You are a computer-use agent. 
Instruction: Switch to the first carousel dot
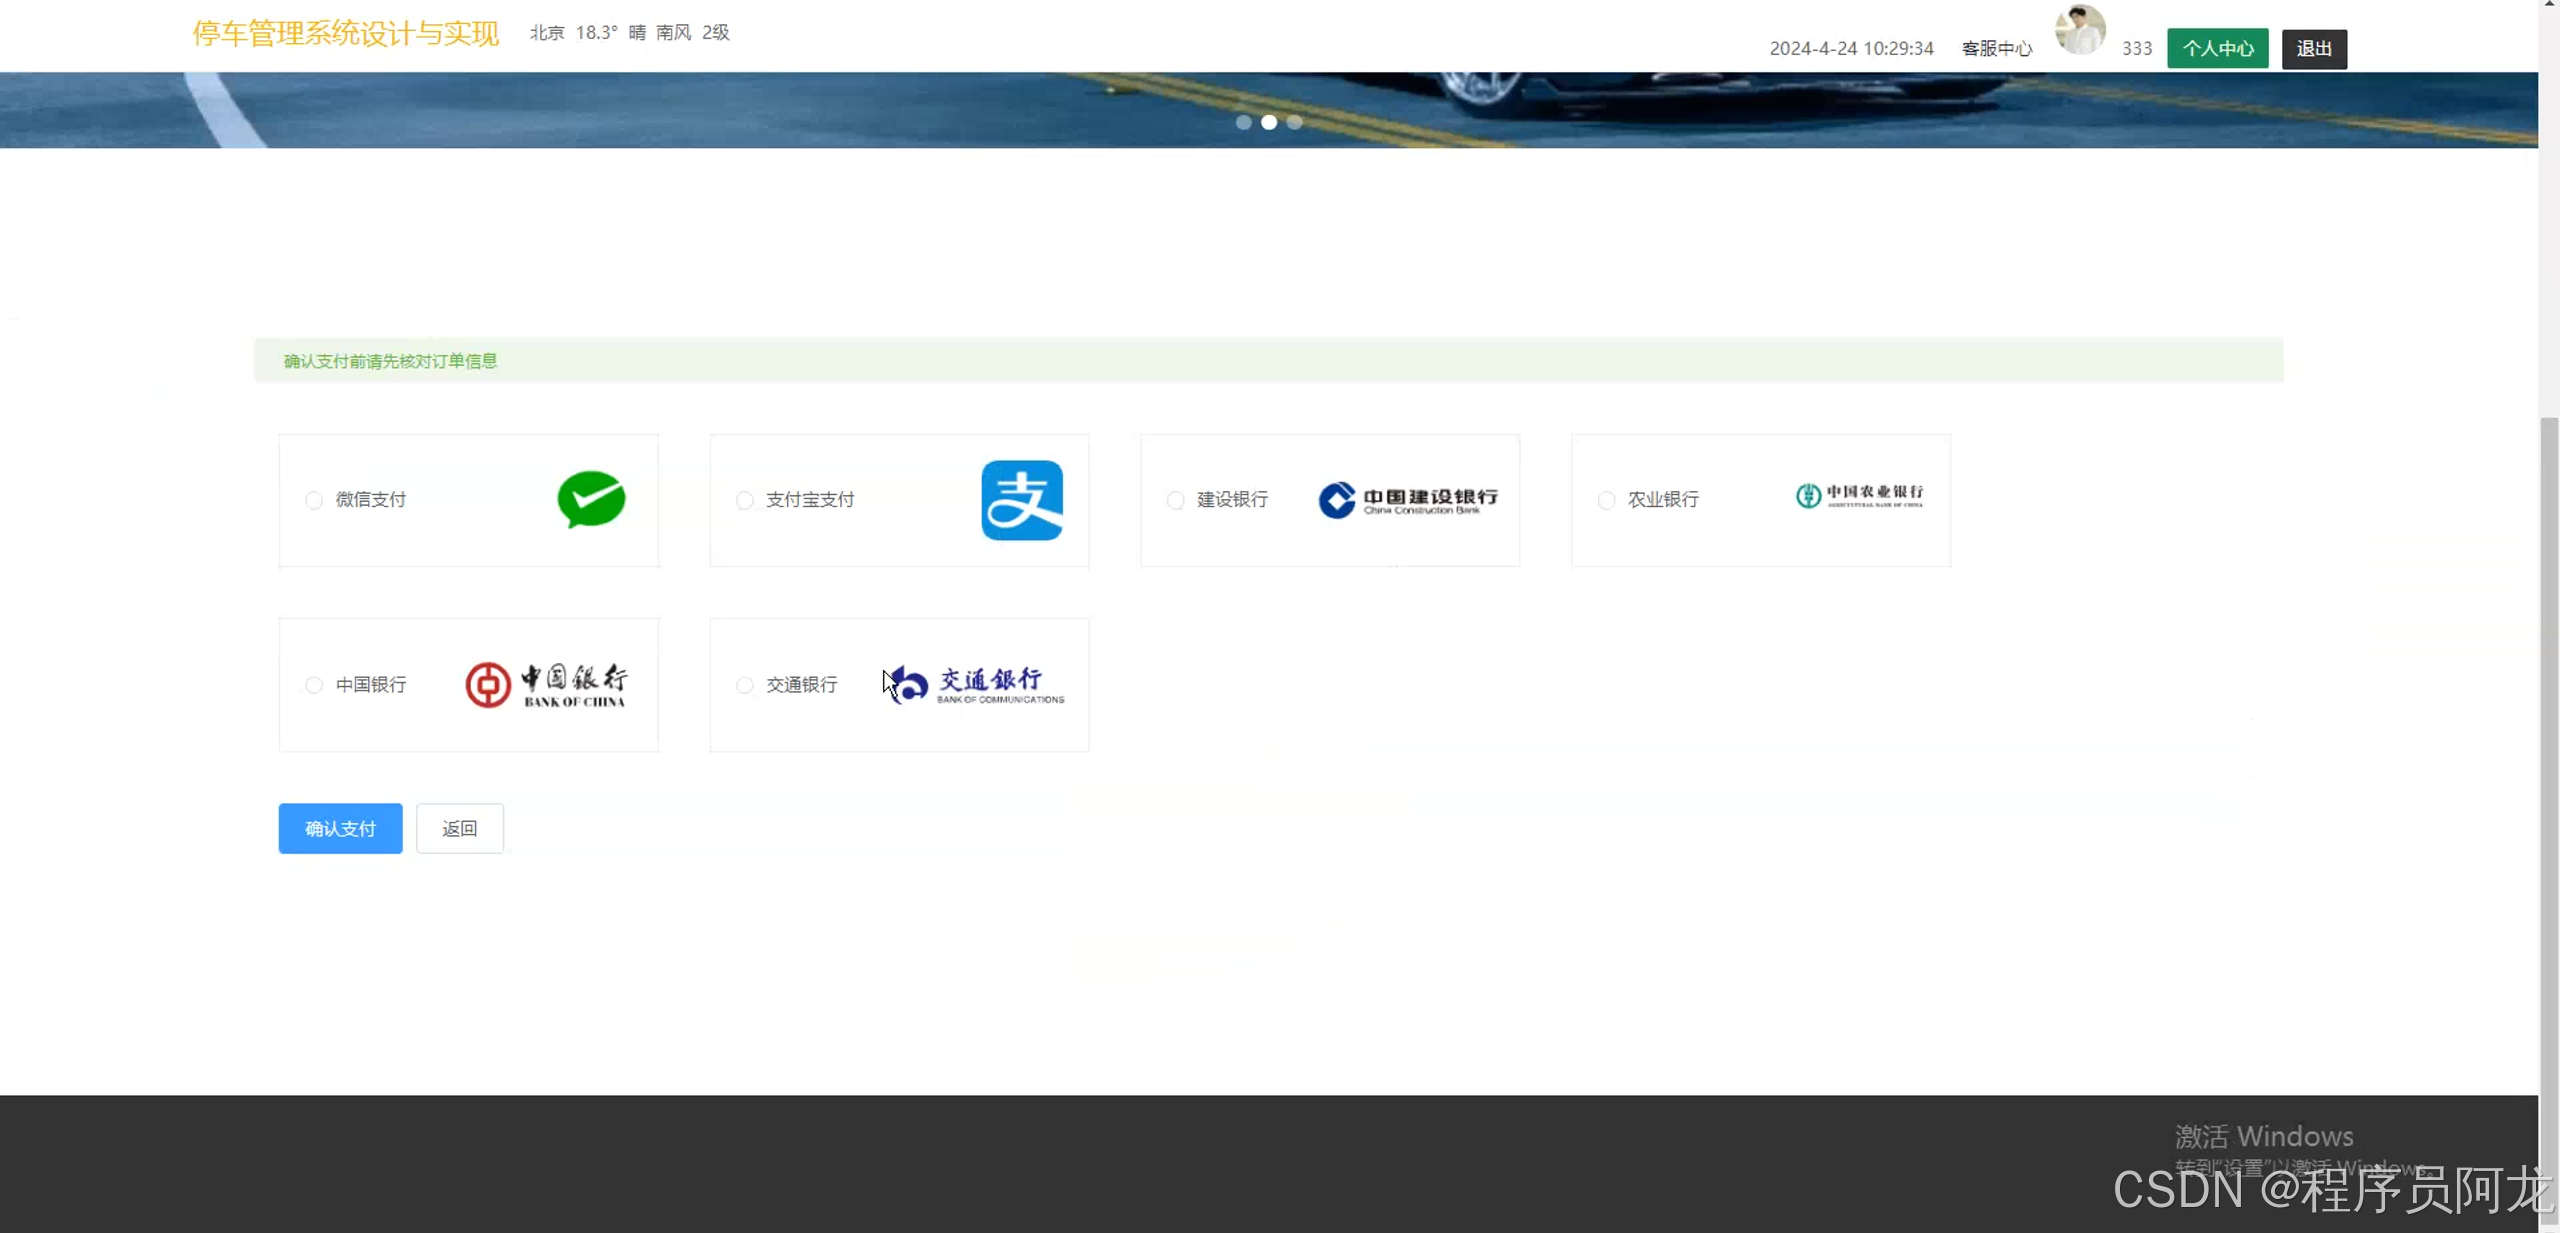click(x=1243, y=122)
